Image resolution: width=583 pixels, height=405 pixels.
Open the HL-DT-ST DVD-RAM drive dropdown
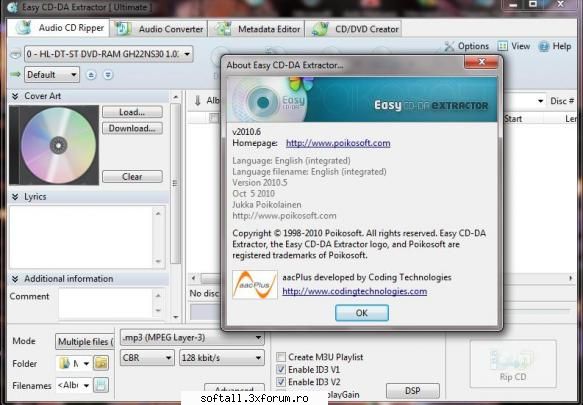[109, 54]
